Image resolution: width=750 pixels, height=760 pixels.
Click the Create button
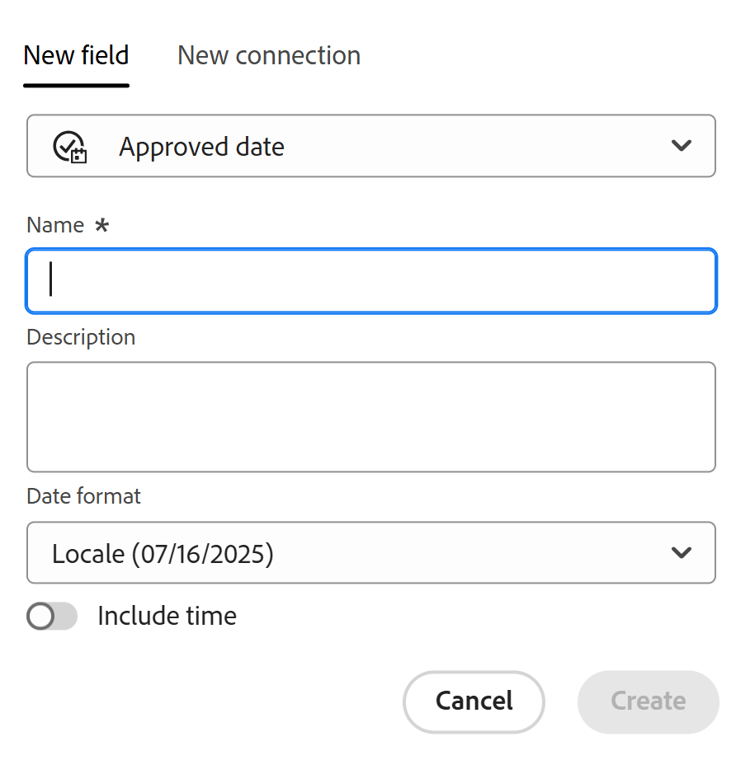[648, 701]
